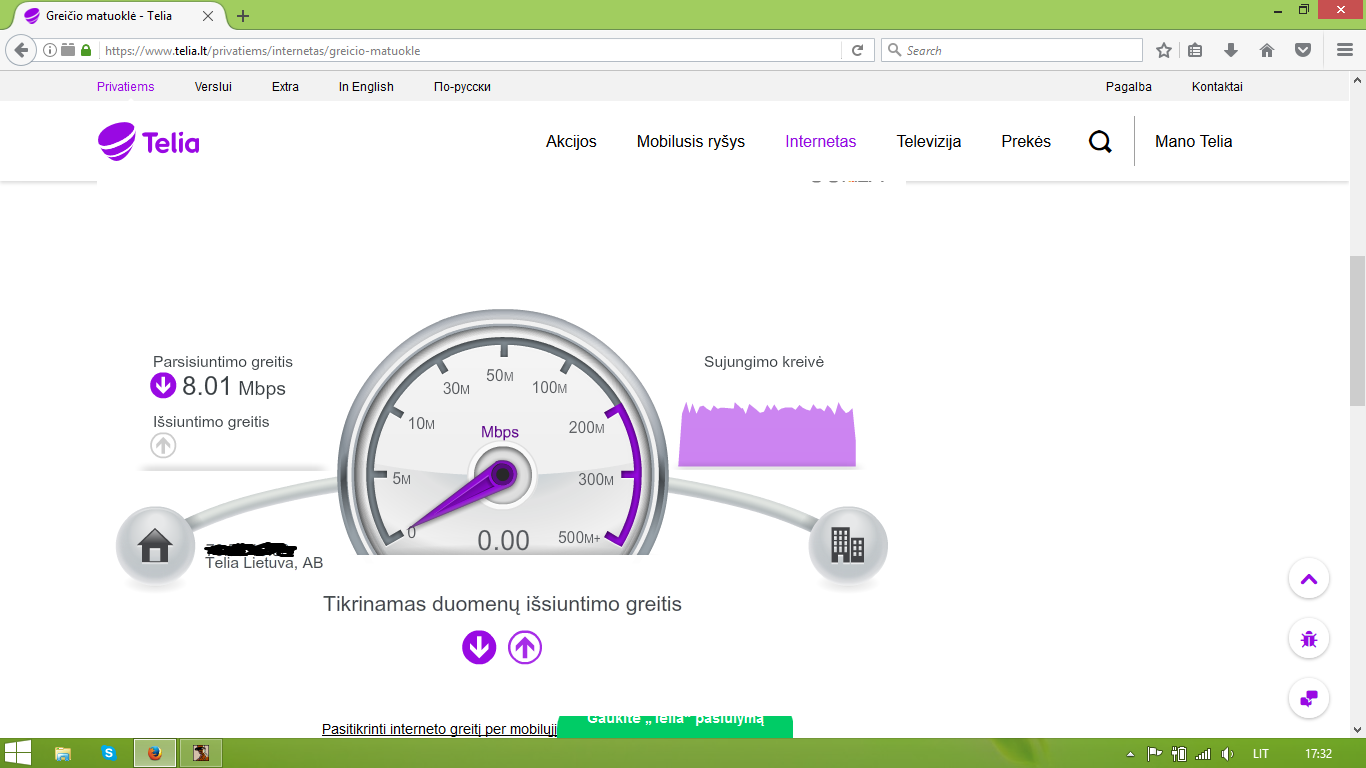Click the page vertical scrollbar thumb
This screenshot has height=768, width=1366.
click(x=1357, y=330)
